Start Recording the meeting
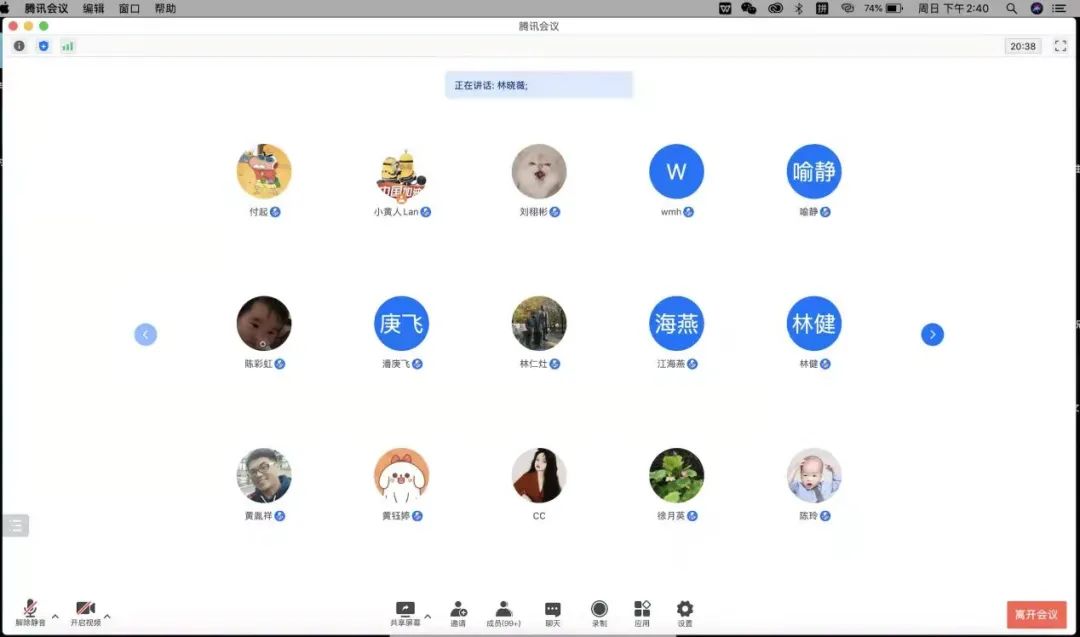 599,613
